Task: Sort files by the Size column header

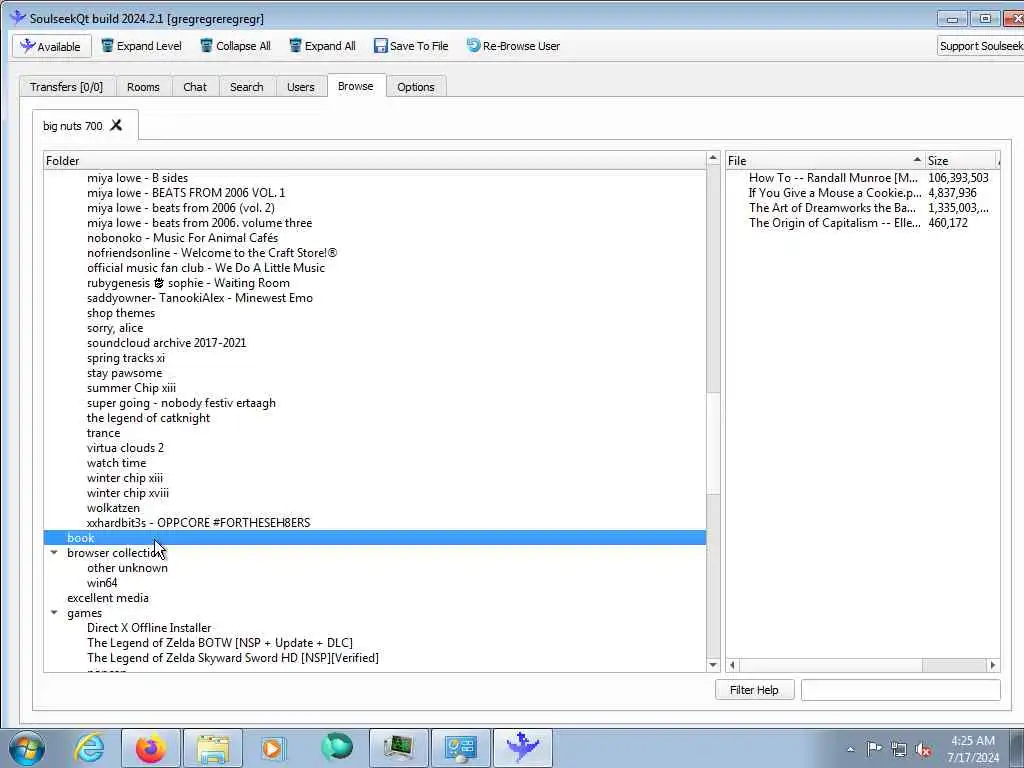Action: pos(961,161)
